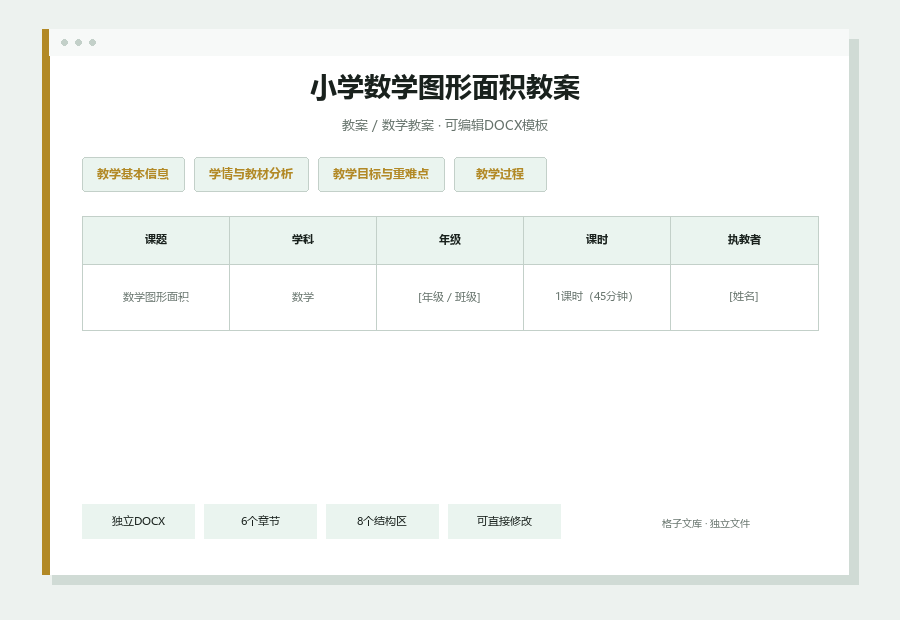The width and height of the screenshot is (900, 620).
Task: Select the 教学目标与重难点 tab
Action: (x=381, y=174)
